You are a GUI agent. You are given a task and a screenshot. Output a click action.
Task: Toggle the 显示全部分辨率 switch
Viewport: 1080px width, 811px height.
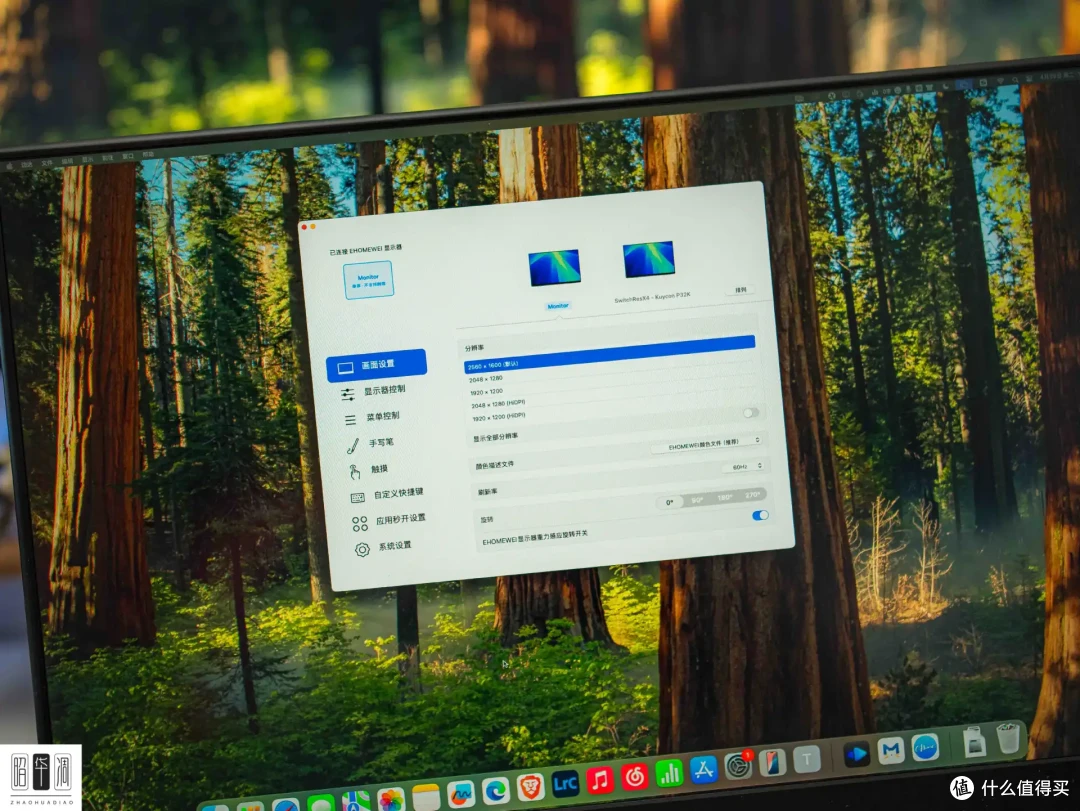point(751,413)
